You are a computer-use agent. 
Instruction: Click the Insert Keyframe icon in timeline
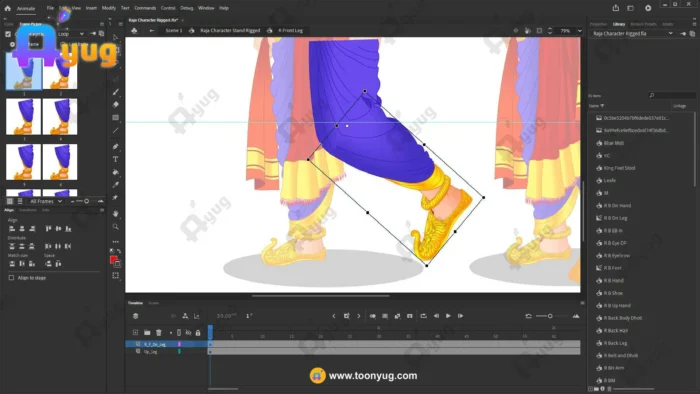coord(346,316)
